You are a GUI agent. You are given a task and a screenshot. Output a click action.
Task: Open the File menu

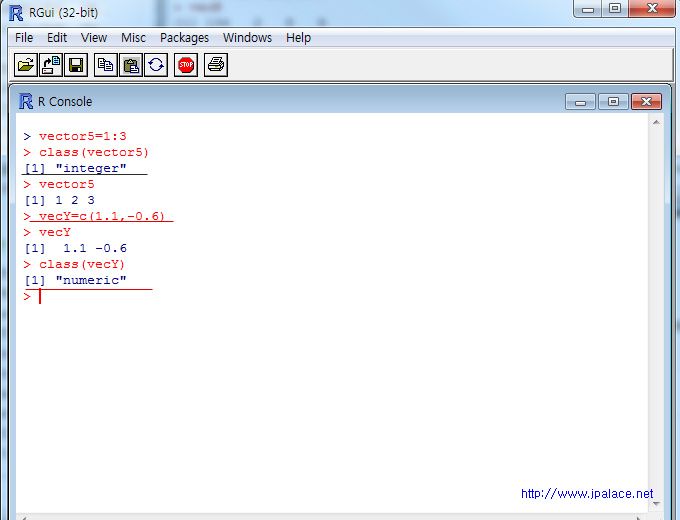pos(24,38)
